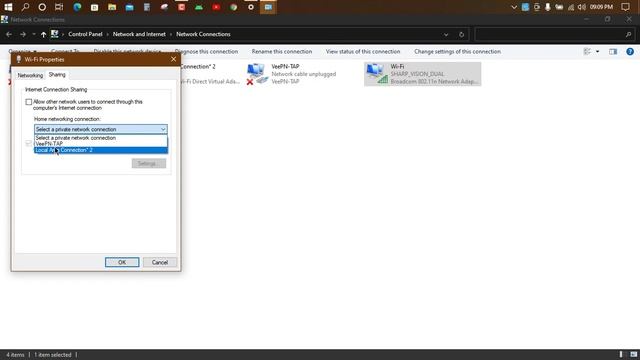Open Organize menu in command bar
This screenshot has height=360, width=640.
pos(22,51)
